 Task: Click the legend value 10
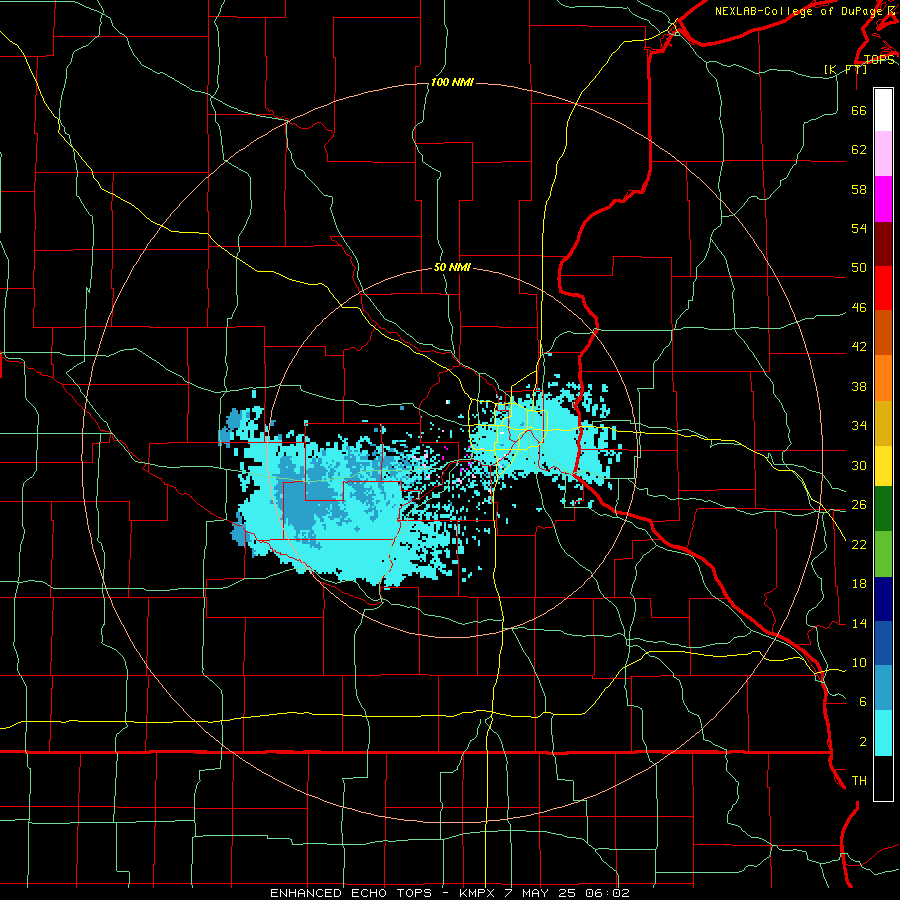859,662
